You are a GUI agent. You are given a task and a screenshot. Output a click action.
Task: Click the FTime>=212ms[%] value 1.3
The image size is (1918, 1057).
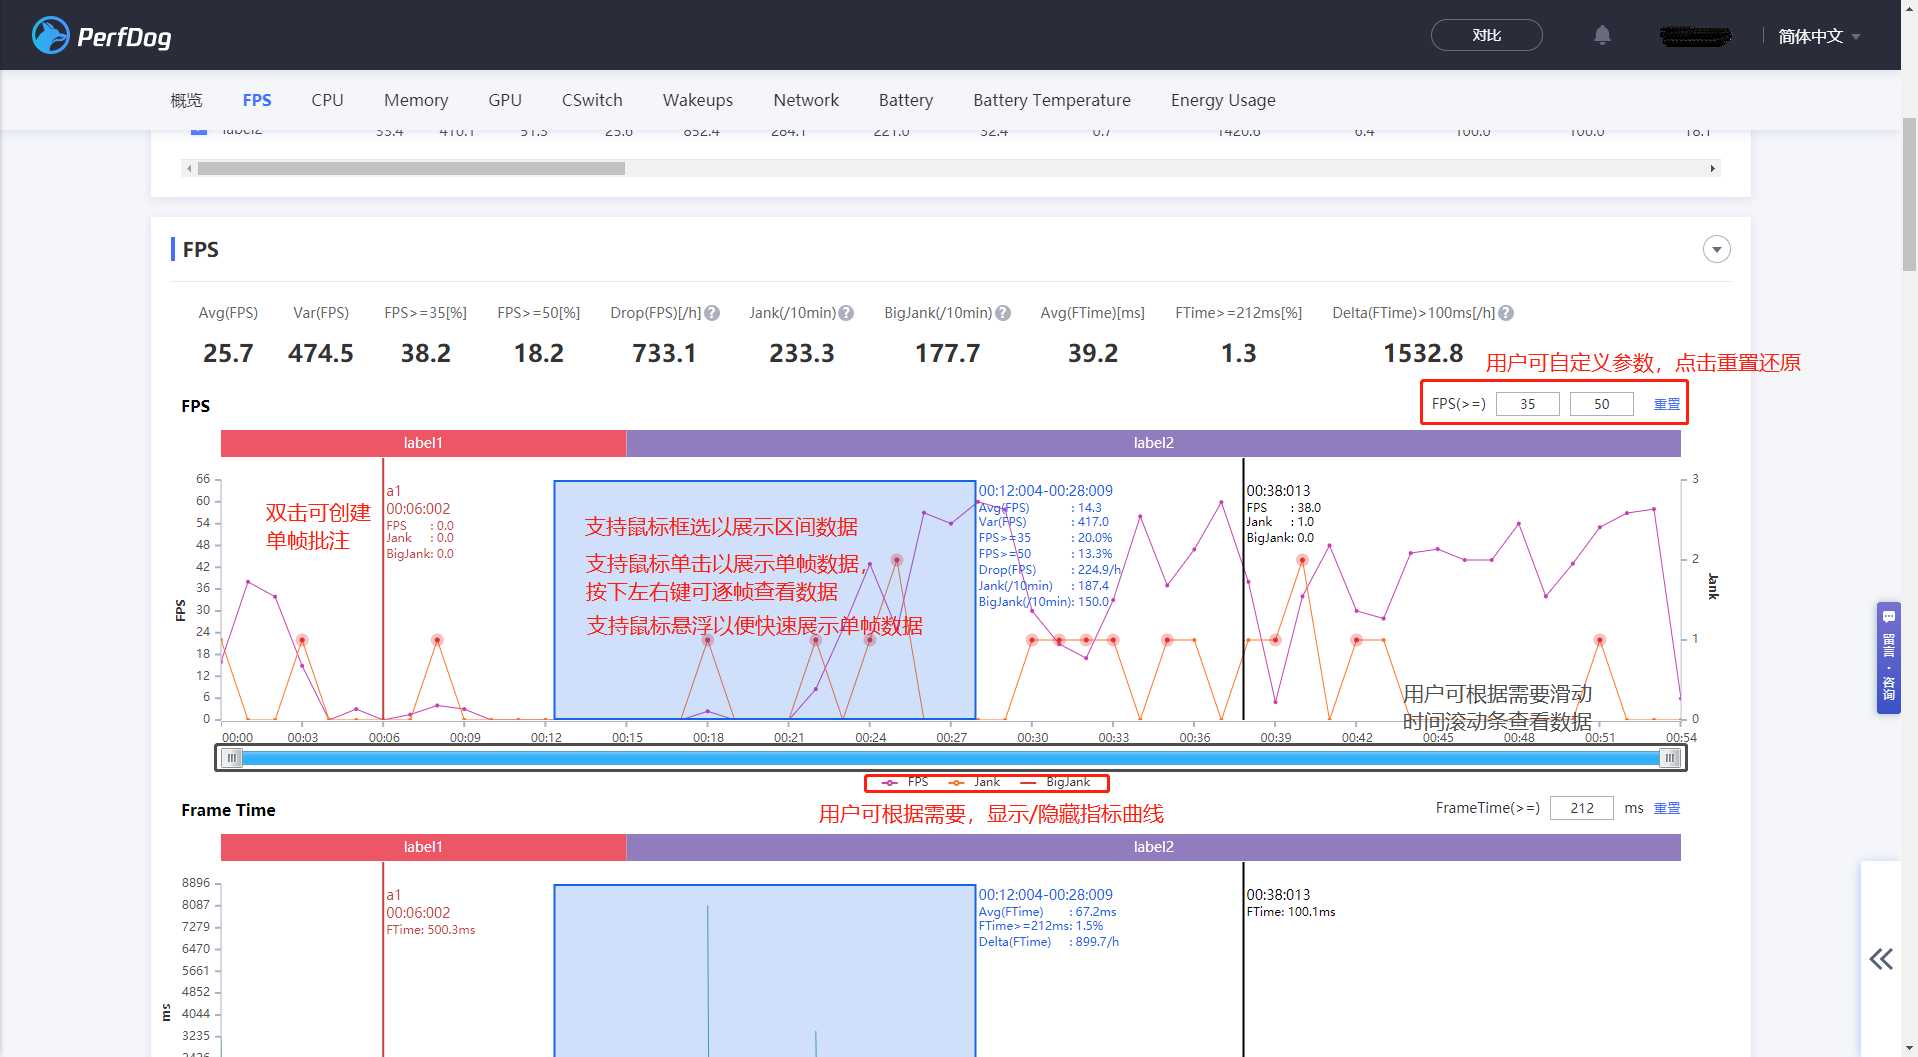tap(1239, 353)
